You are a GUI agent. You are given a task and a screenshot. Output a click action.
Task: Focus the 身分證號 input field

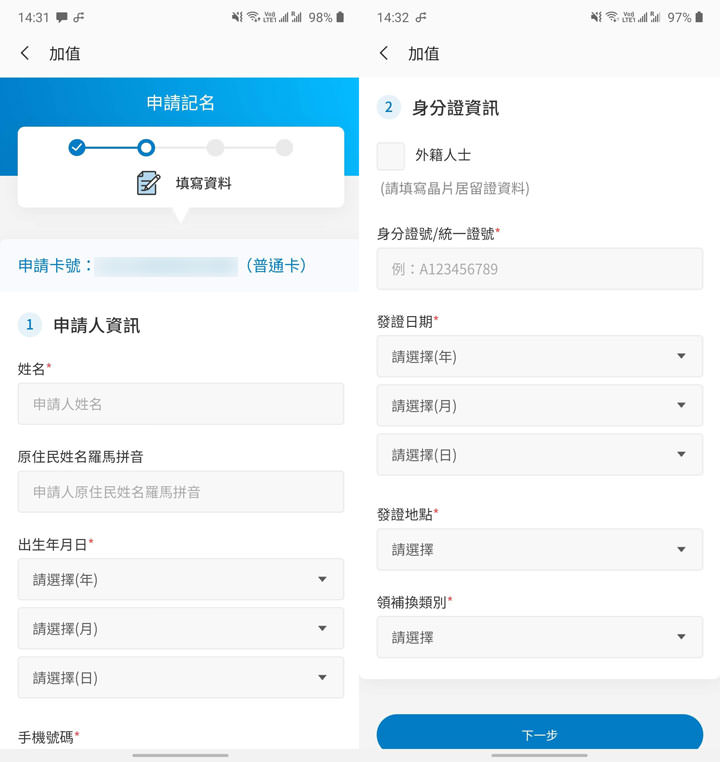(540, 269)
